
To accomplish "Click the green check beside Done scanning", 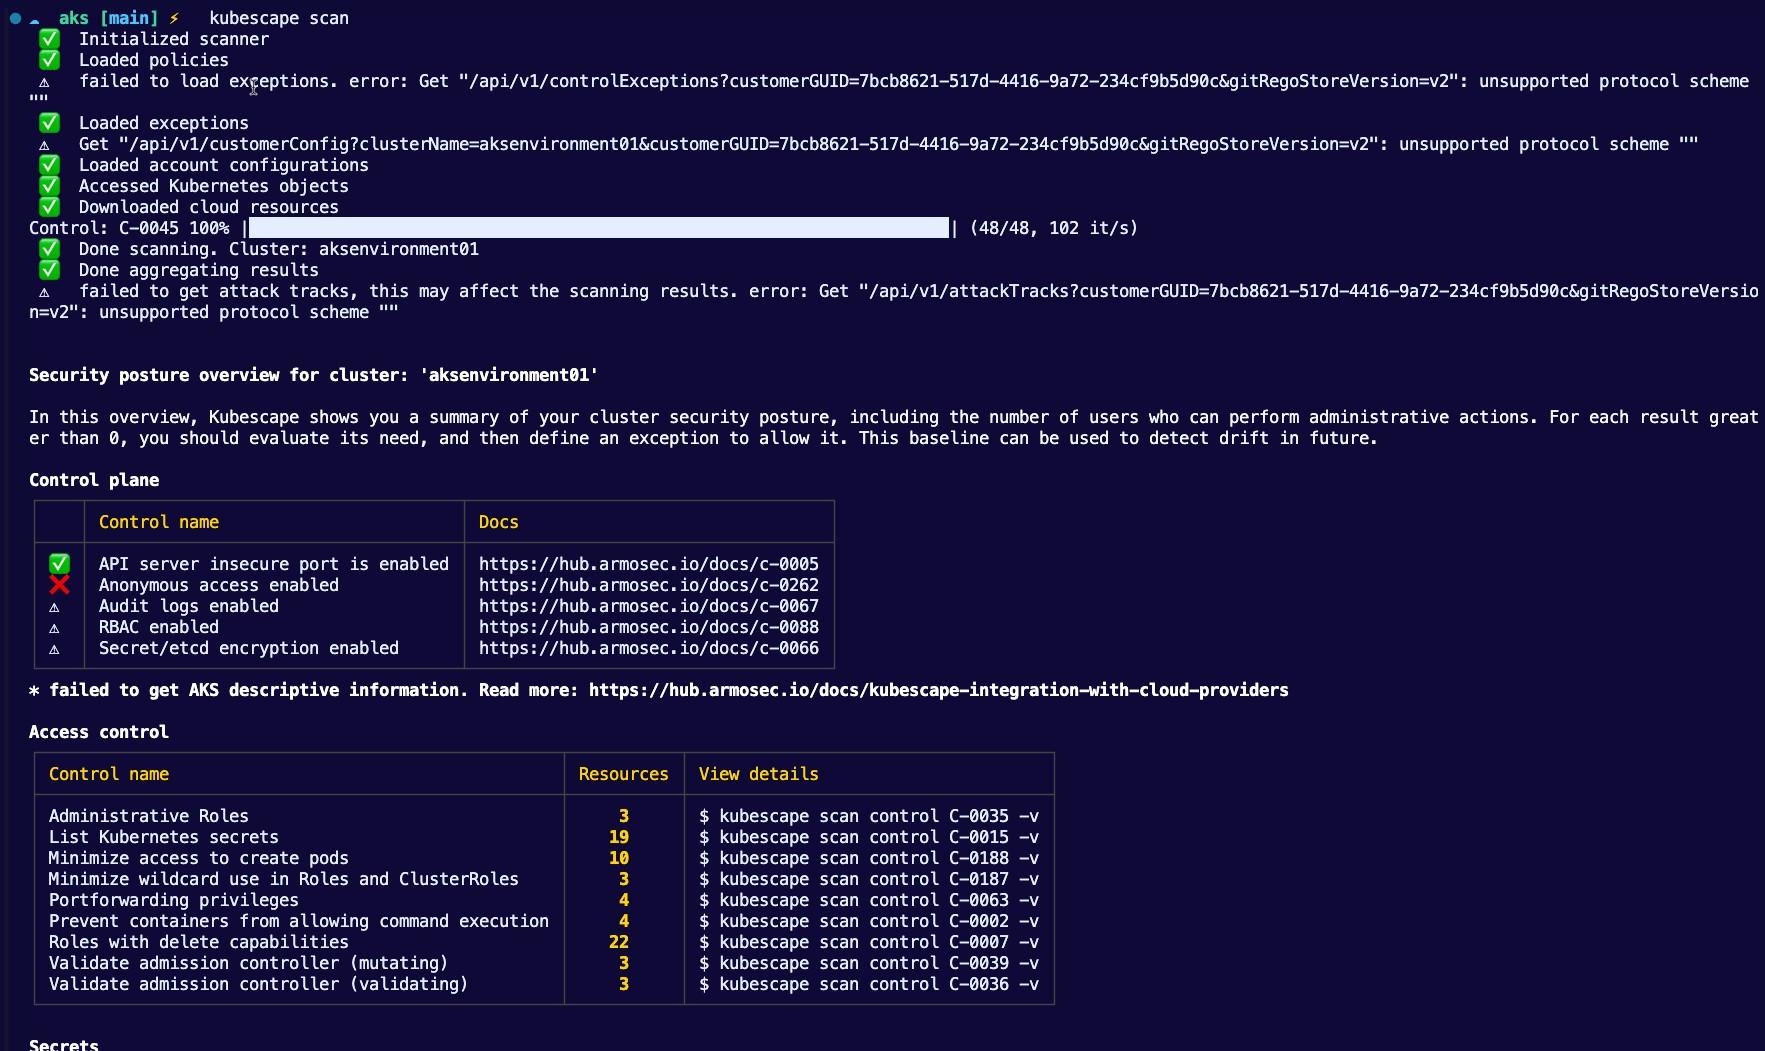I will 49,249.
